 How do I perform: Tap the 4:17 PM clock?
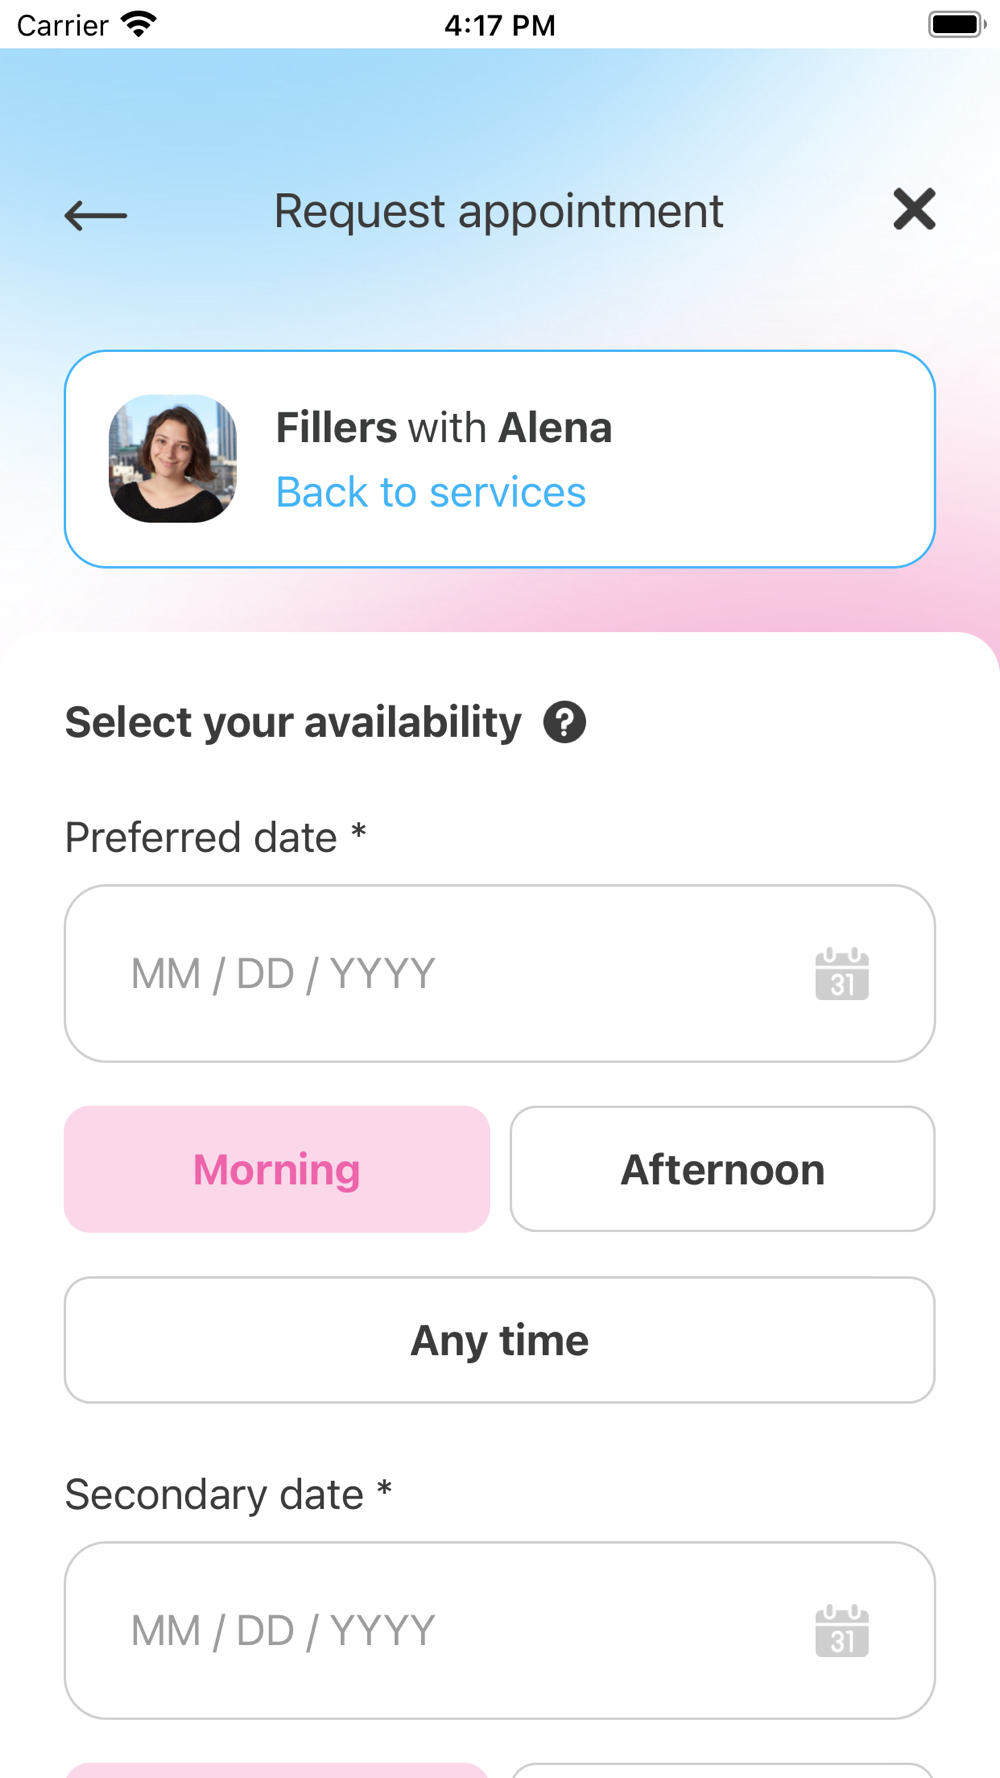click(x=500, y=25)
